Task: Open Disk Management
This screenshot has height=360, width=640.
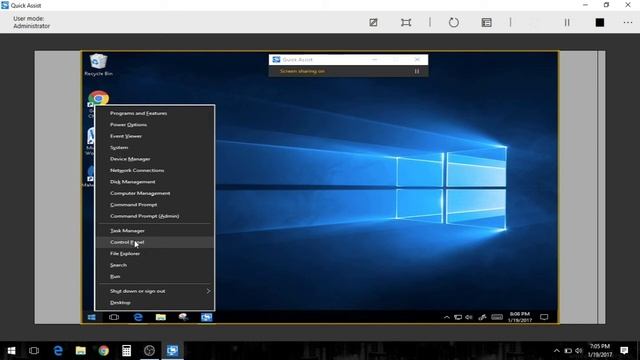Action: tap(155, 182)
